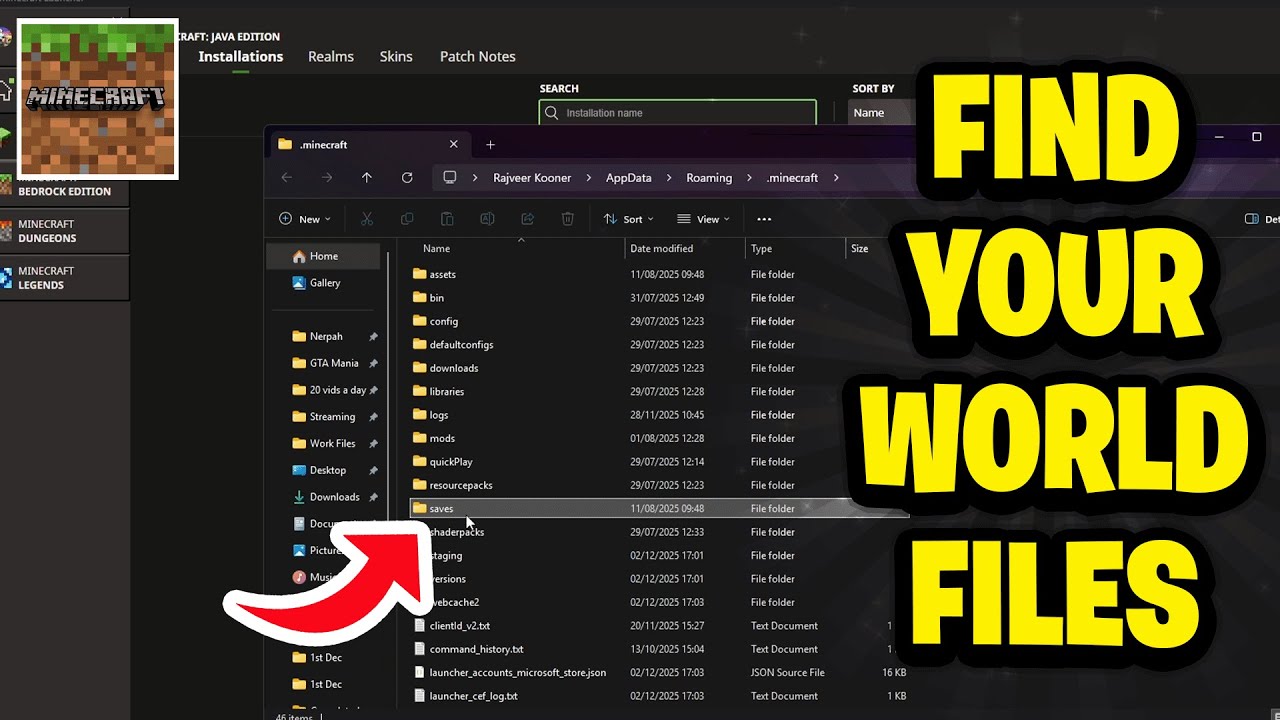Select Minecraft Dungeons in launcher sidebar
Screen dimensions: 1280x720
(64, 231)
